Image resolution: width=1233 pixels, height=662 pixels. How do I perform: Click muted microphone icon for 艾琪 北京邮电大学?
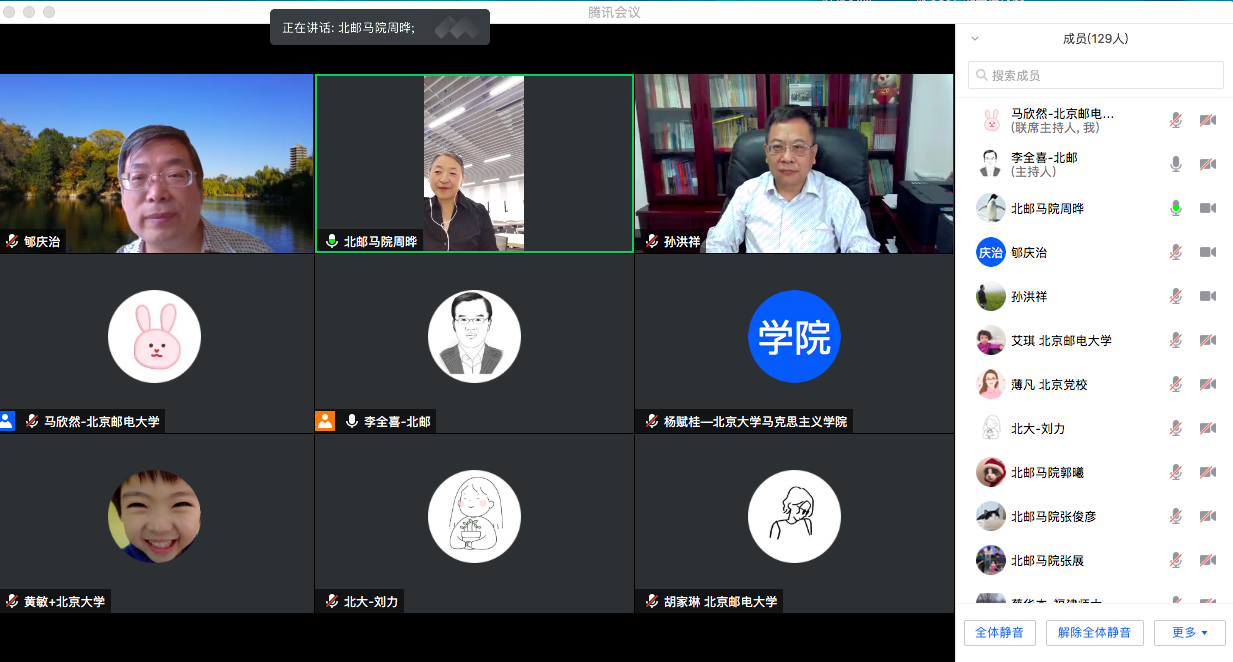(x=1176, y=340)
